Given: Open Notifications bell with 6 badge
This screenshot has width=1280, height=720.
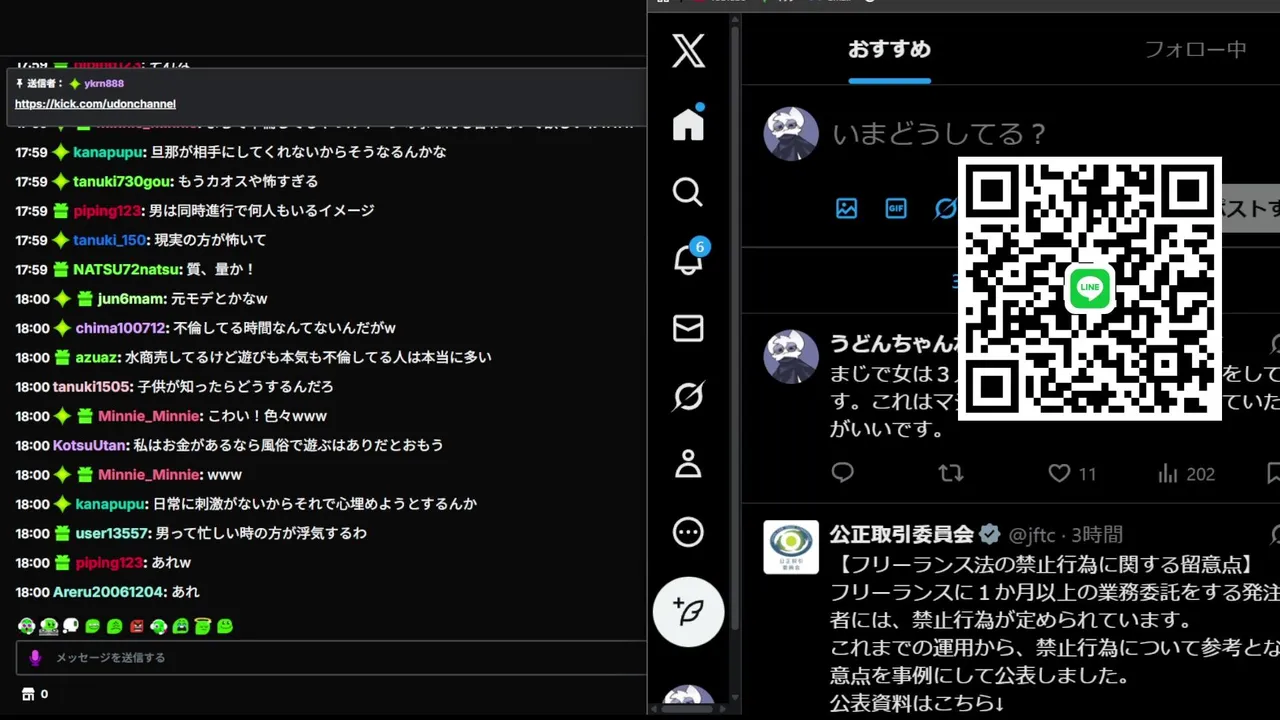Looking at the screenshot, I should click(x=688, y=259).
